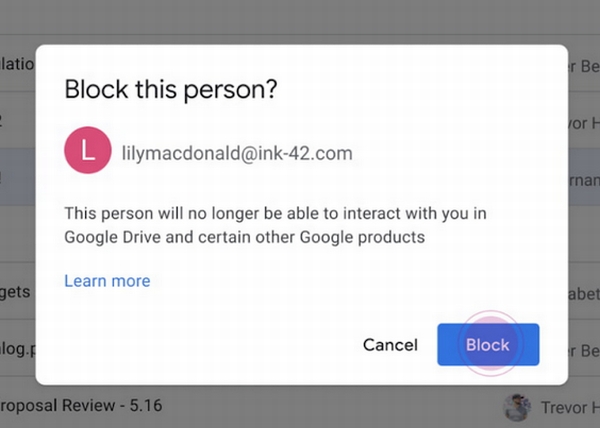Image resolution: width=600 pixels, height=428 pixels.
Task: Select the lilymacdonald@ink-42.com email address
Action: coord(235,154)
